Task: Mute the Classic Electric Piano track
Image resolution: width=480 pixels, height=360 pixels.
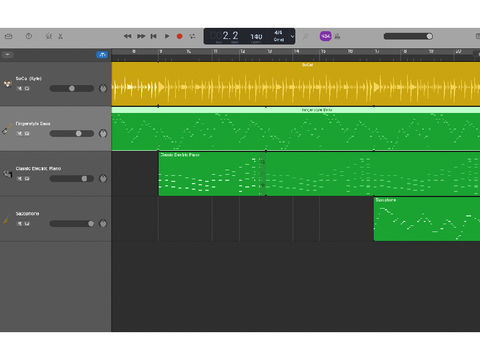Action: tap(20, 179)
